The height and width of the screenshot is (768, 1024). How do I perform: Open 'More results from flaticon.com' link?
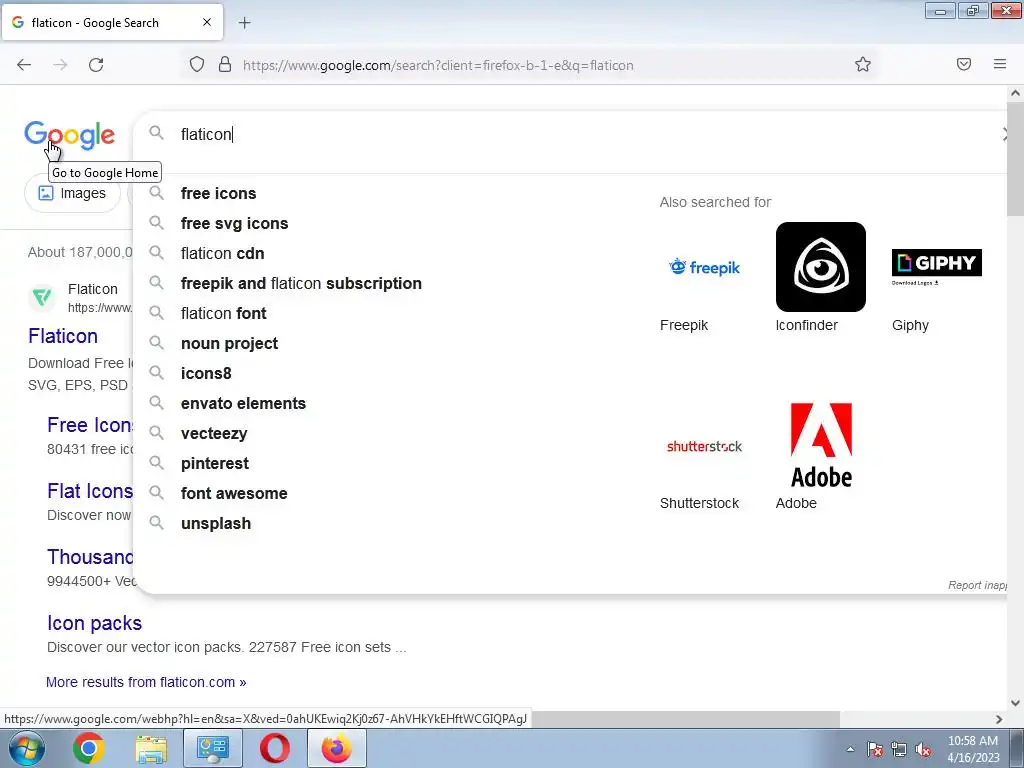[x=146, y=682]
